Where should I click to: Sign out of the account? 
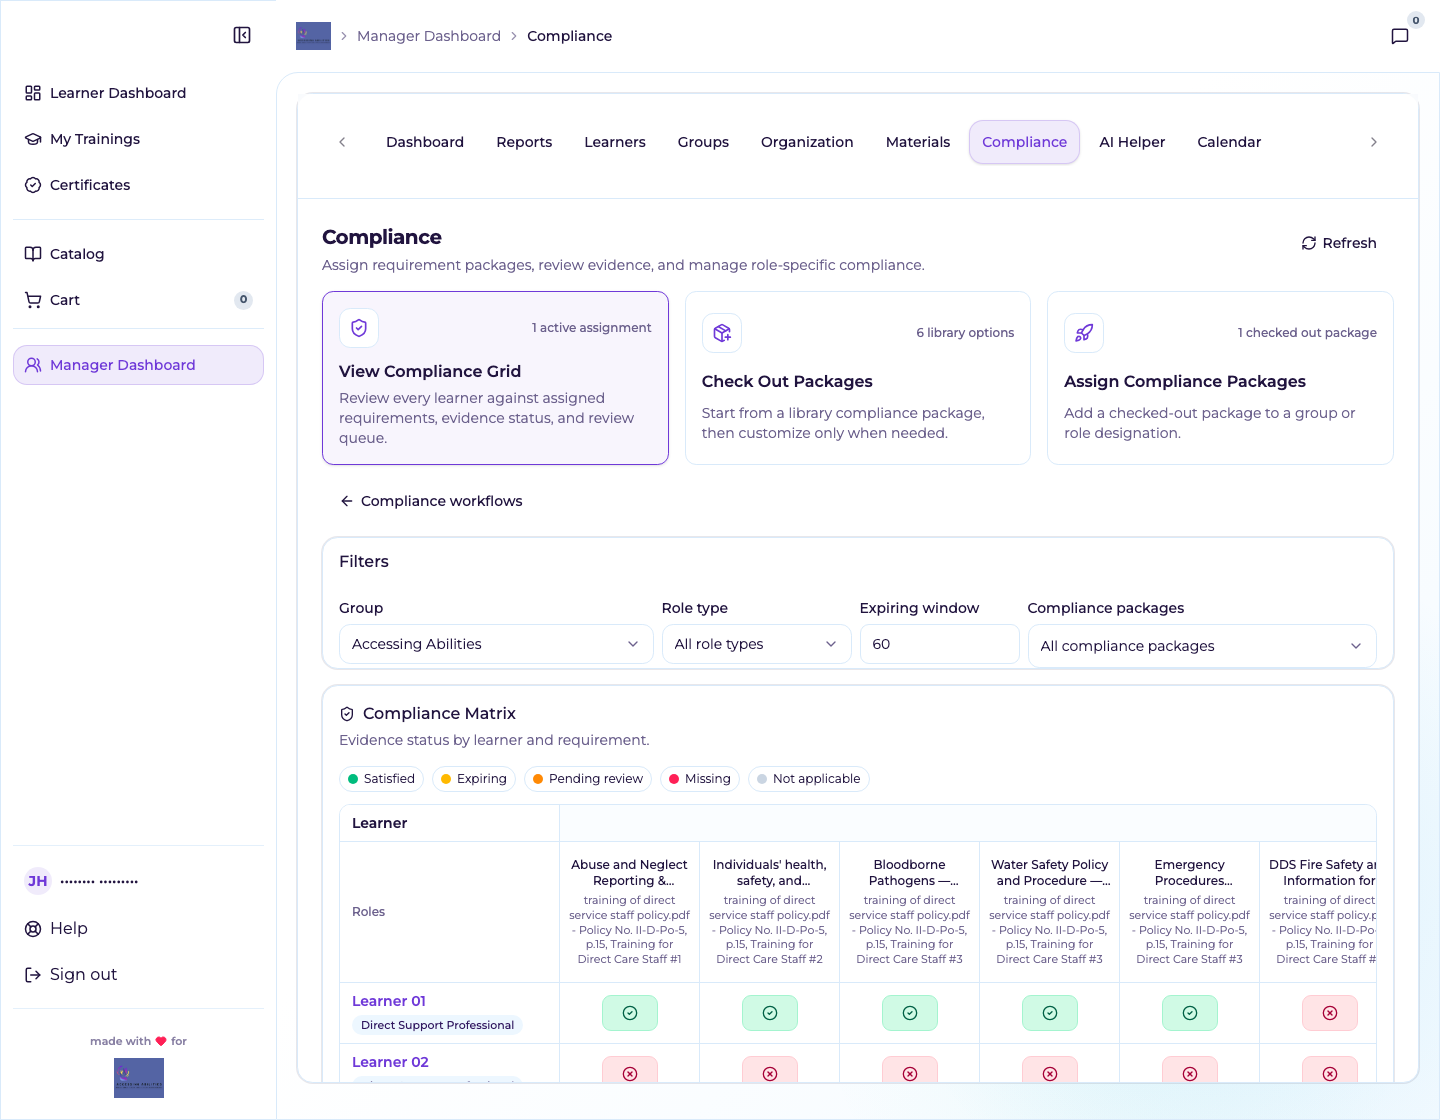coord(138,974)
